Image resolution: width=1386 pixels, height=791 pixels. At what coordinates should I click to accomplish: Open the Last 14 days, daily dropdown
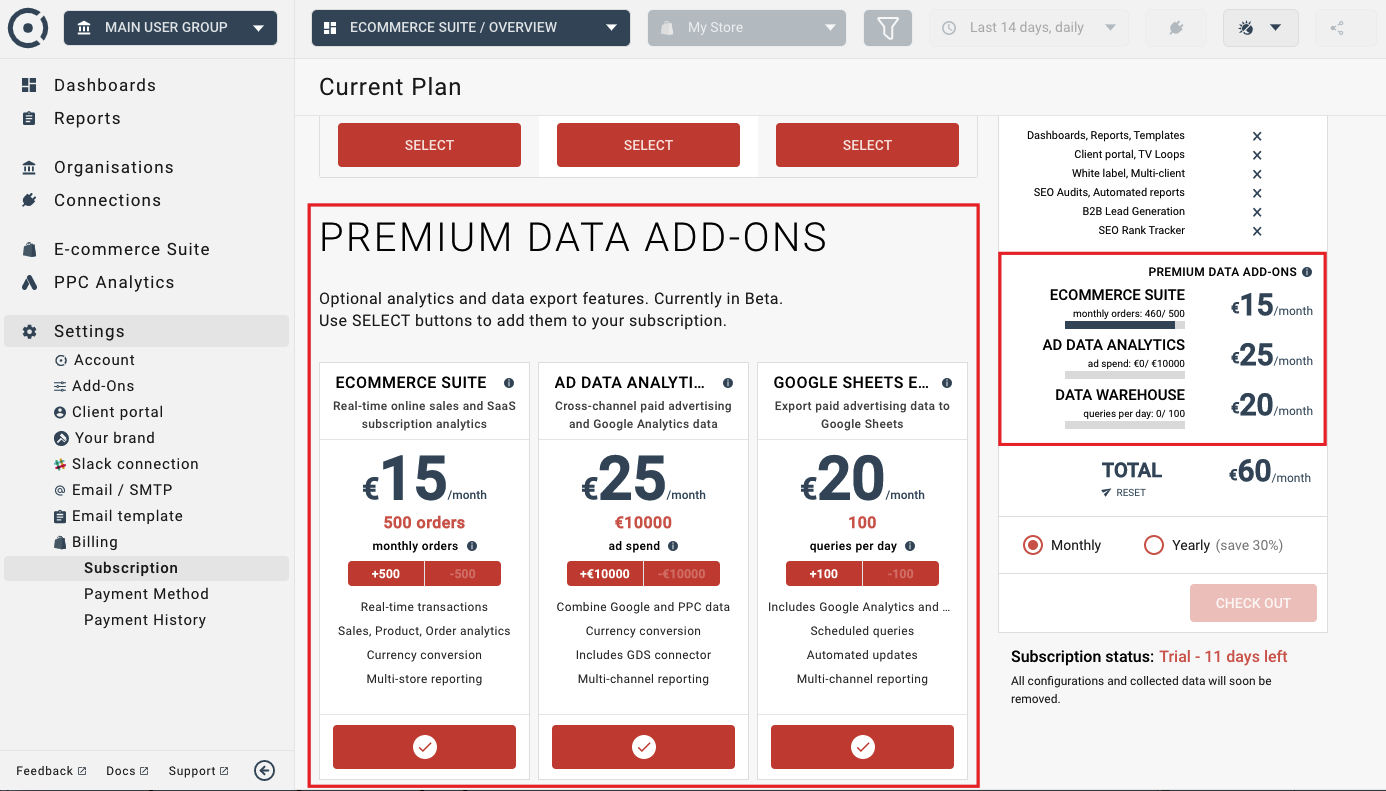coord(1029,28)
